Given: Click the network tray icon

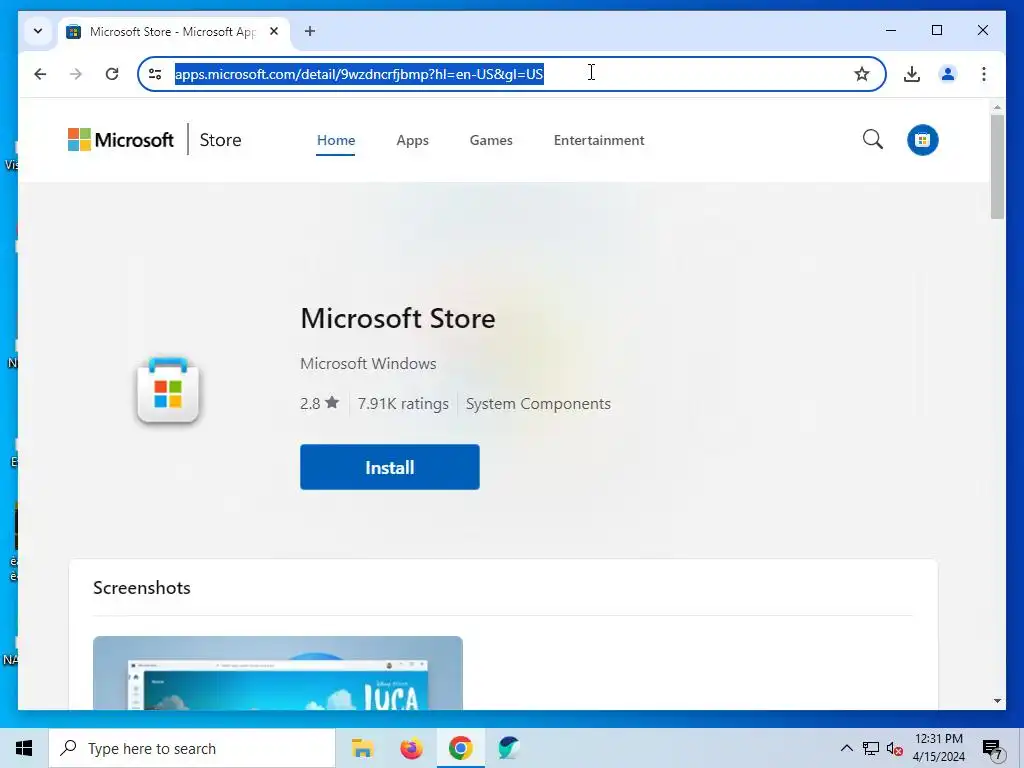Looking at the screenshot, I should coord(871,748).
